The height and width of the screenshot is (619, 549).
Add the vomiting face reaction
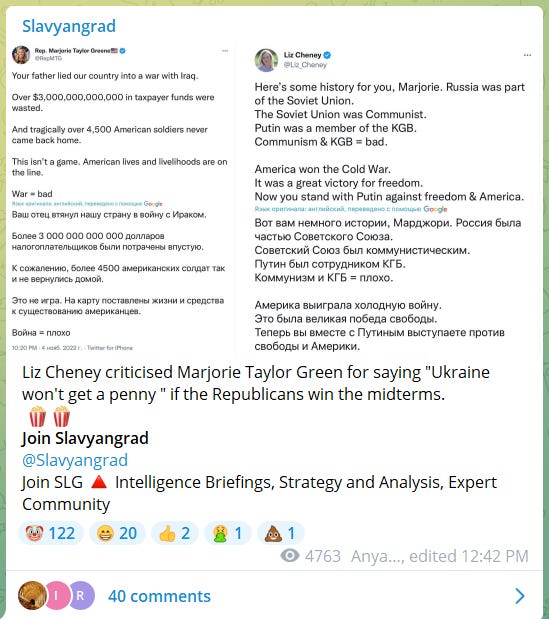point(227,533)
